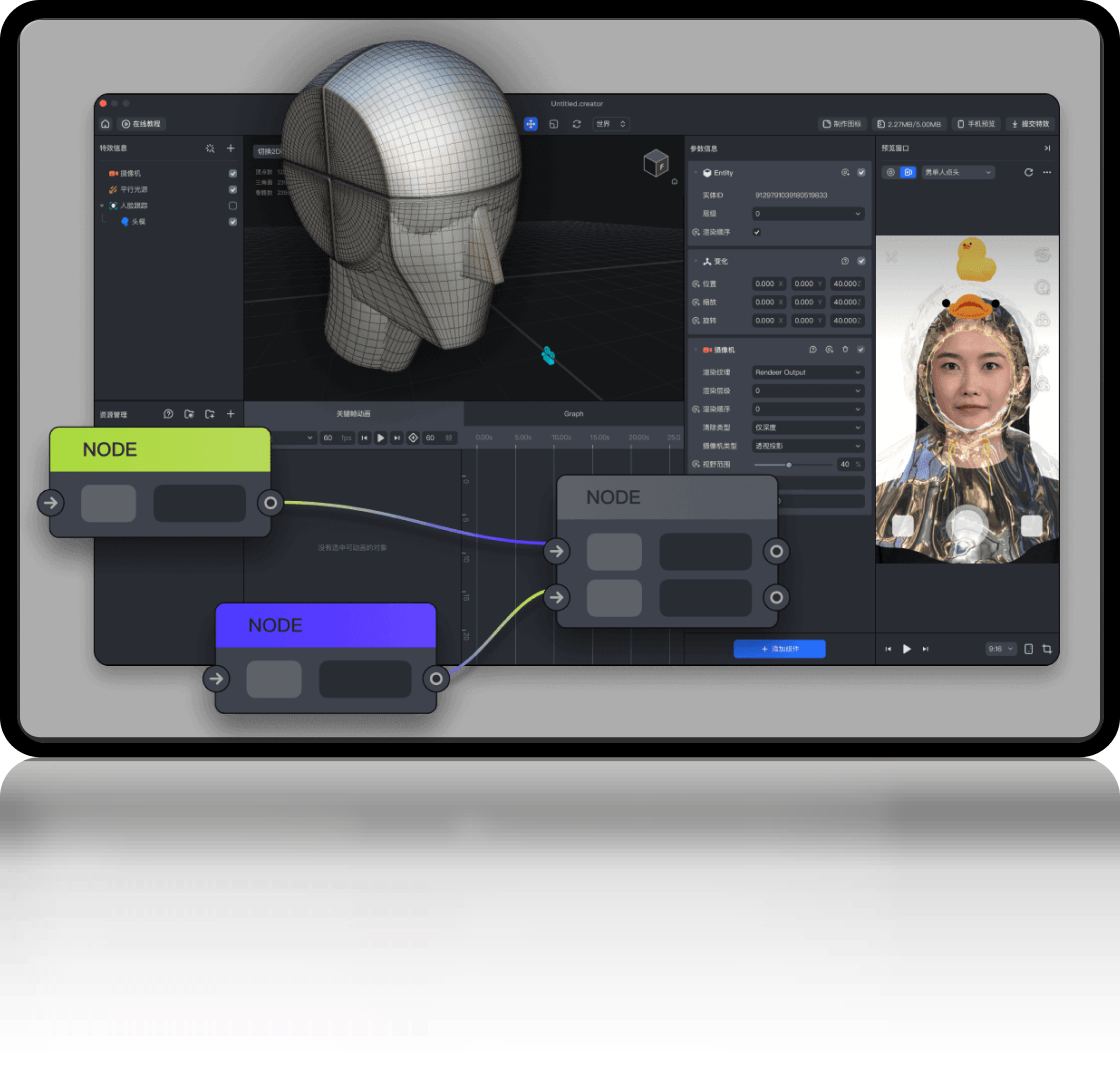The width and height of the screenshot is (1120, 1080).
Task: Click the 提交特效 button
Action: click(x=1030, y=124)
